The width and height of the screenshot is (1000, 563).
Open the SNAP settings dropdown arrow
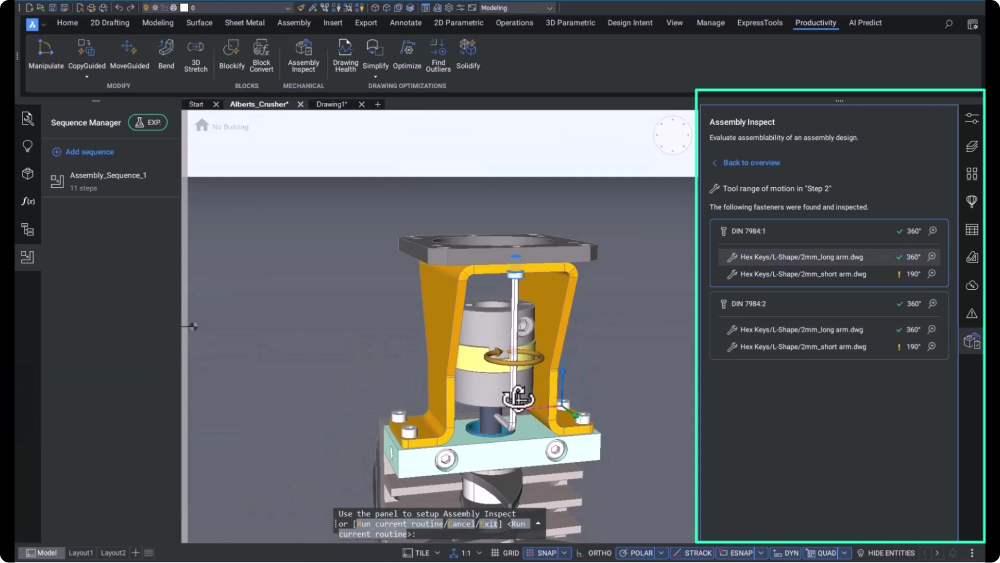point(565,553)
